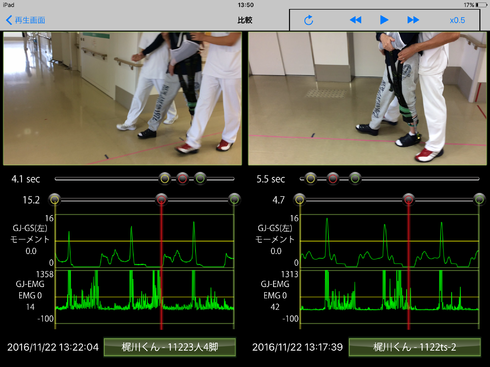This screenshot has height=367, width=490.
Task: Click the 4.1 sec time readout
Action: (x=26, y=179)
